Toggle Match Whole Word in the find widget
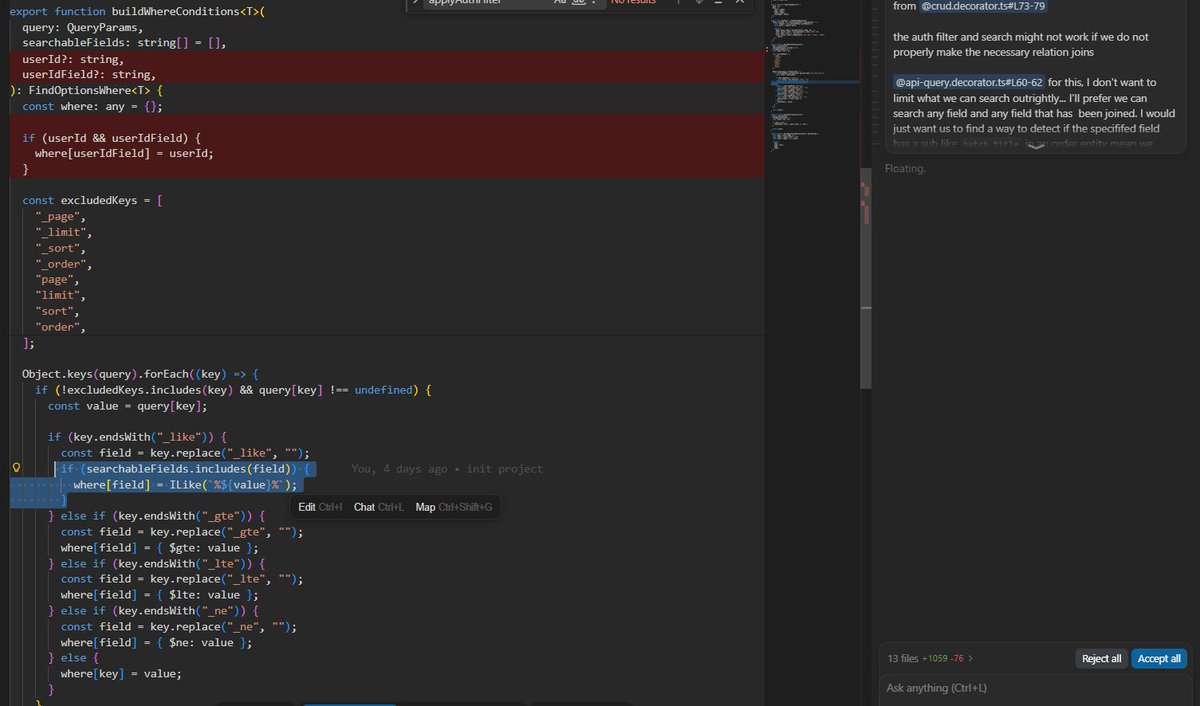 click(578, 3)
